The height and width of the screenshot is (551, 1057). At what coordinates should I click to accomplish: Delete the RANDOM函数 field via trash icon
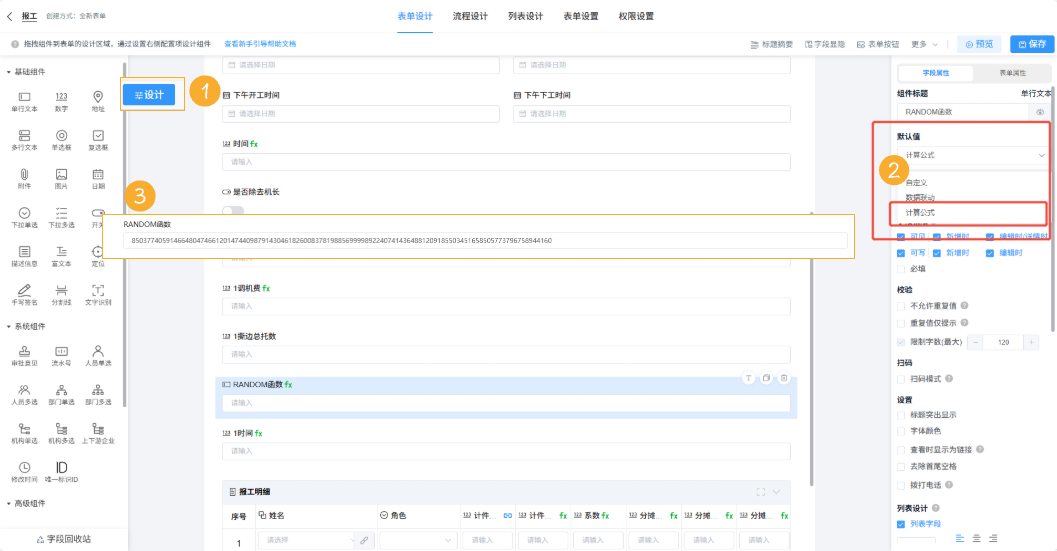tap(784, 378)
